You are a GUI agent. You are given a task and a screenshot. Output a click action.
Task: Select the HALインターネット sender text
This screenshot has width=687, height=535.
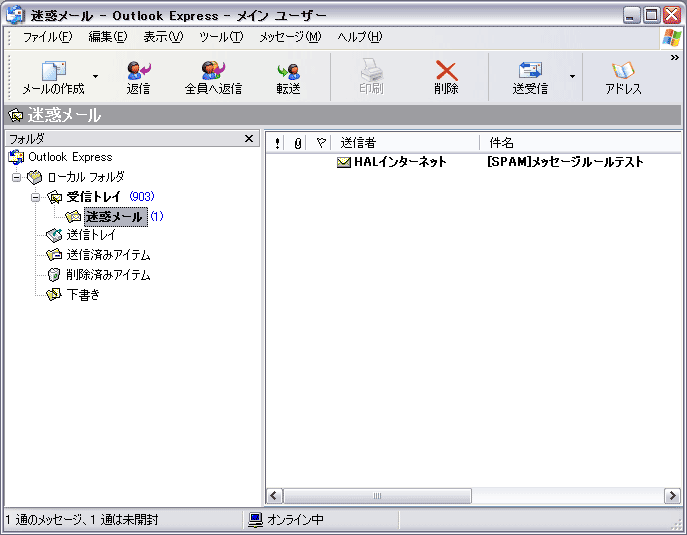400,162
